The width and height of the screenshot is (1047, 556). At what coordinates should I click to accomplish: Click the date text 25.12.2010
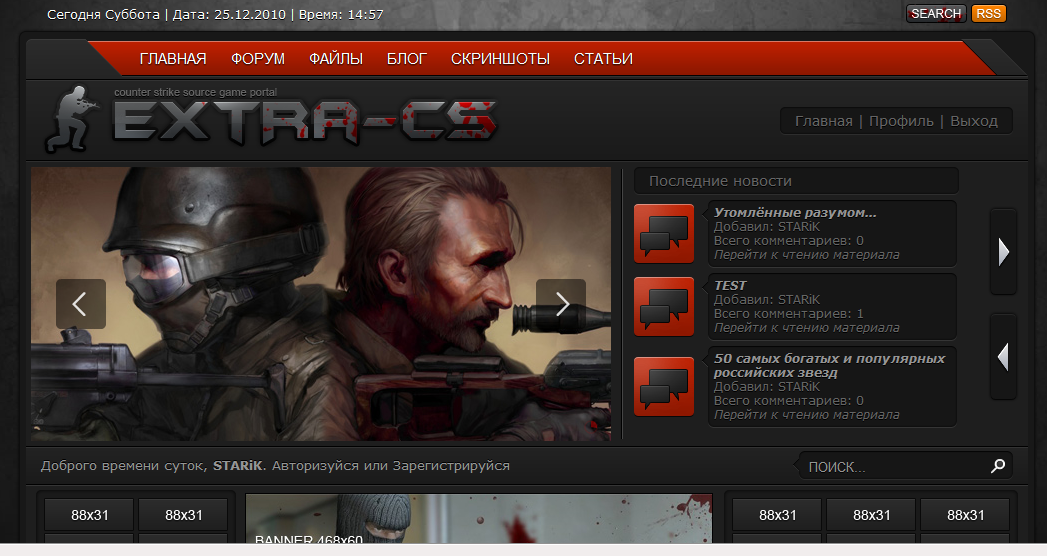click(250, 14)
